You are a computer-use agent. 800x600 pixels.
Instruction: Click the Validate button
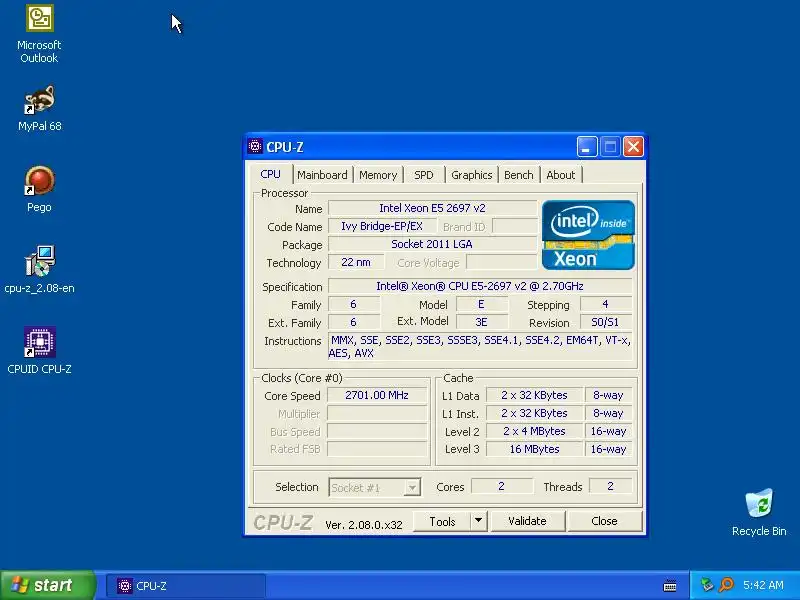528,521
